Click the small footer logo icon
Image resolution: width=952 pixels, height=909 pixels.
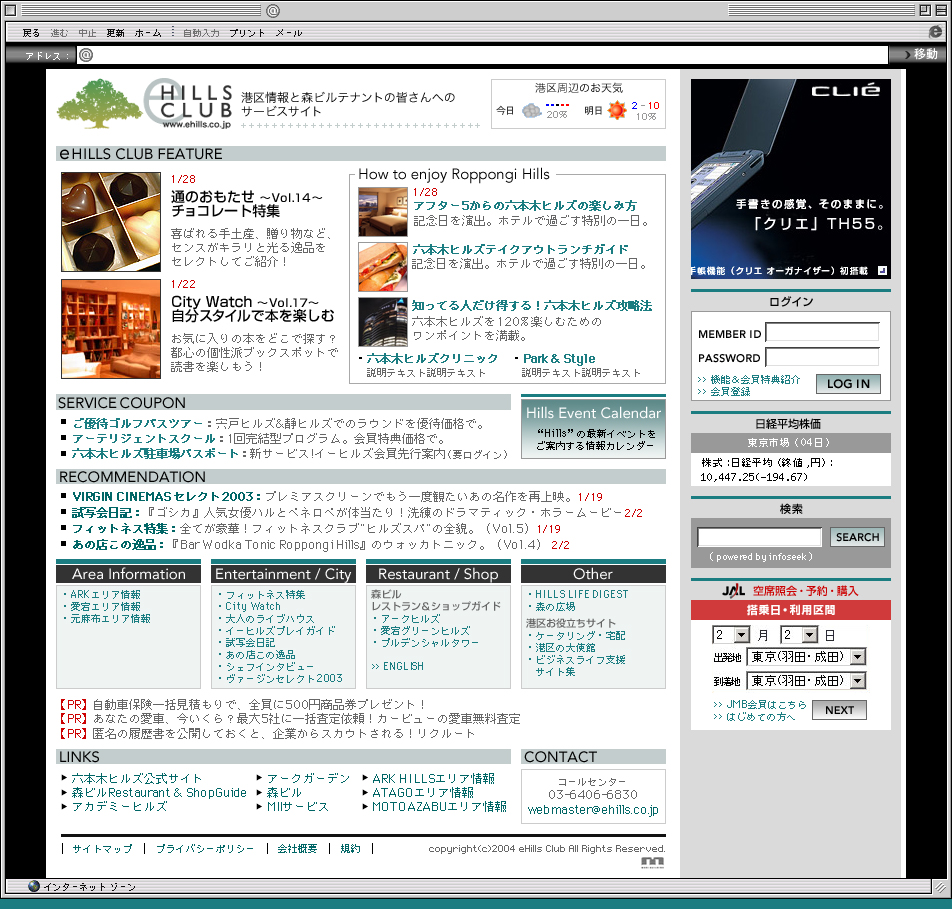pyautogui.click(x=653, y=862)
